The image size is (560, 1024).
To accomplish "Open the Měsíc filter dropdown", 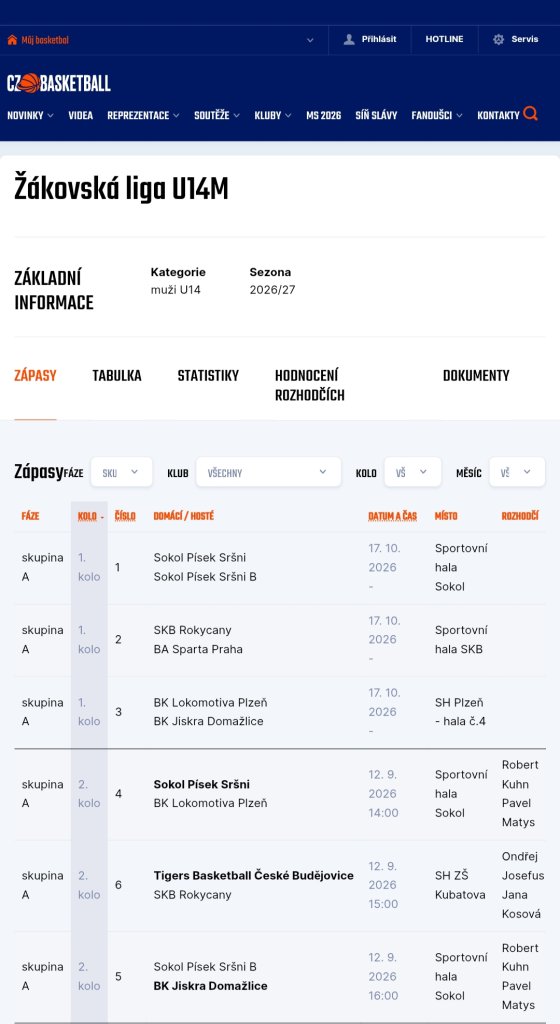I will tap(517, 472).
